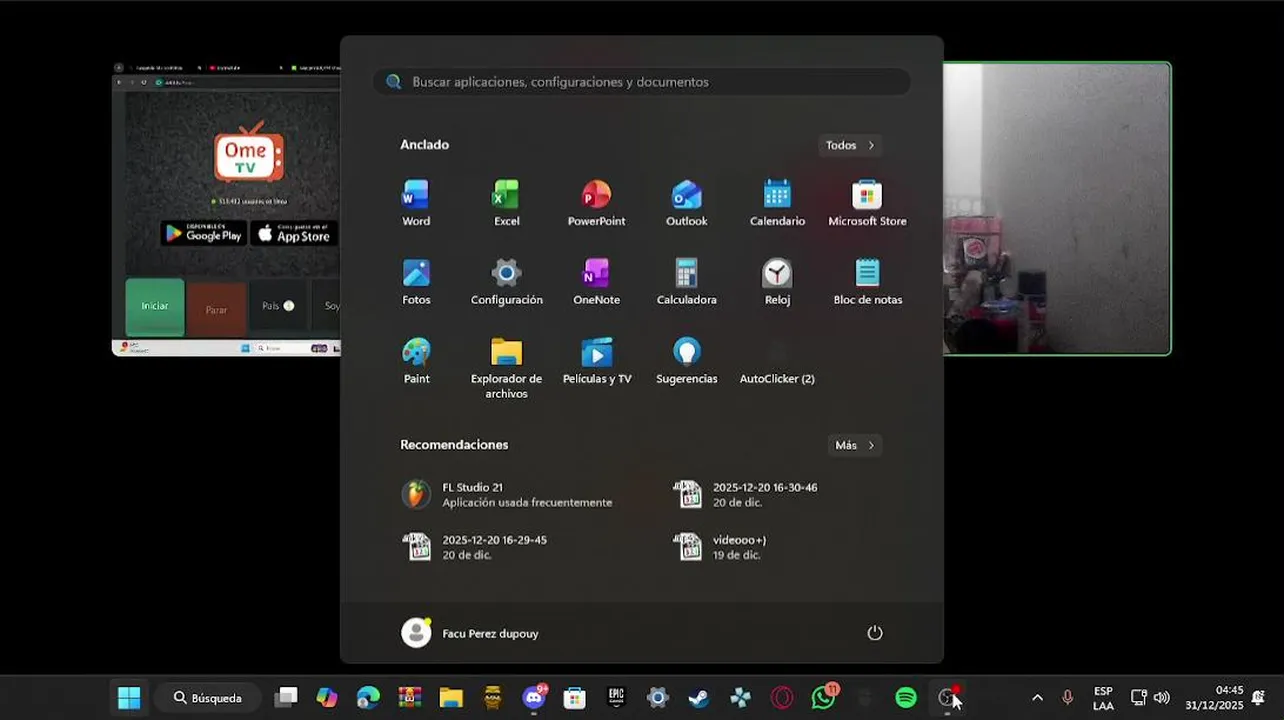Open Calendario pinned app
The width and height of the screenshot is (1284, 720).
(x=777, y=203)
